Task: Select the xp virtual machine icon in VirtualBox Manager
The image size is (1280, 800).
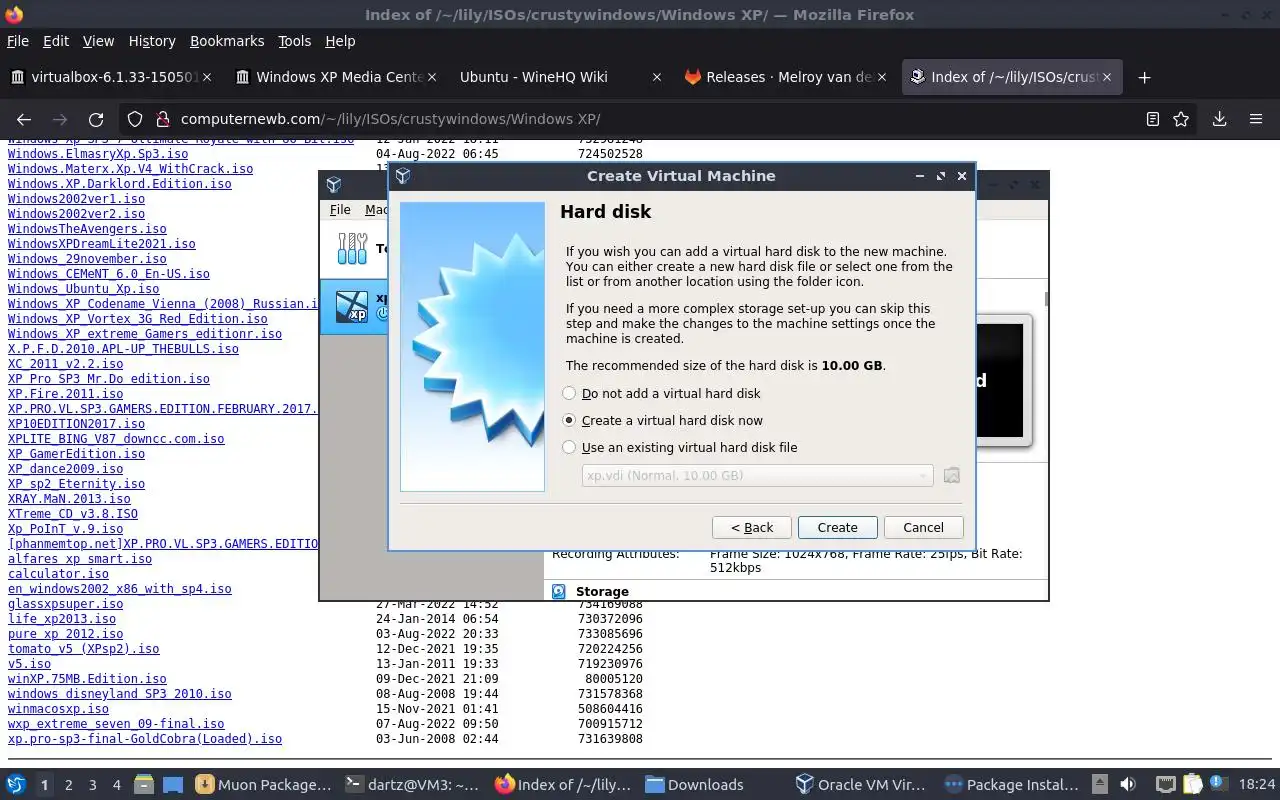Action: pos(352,306)
